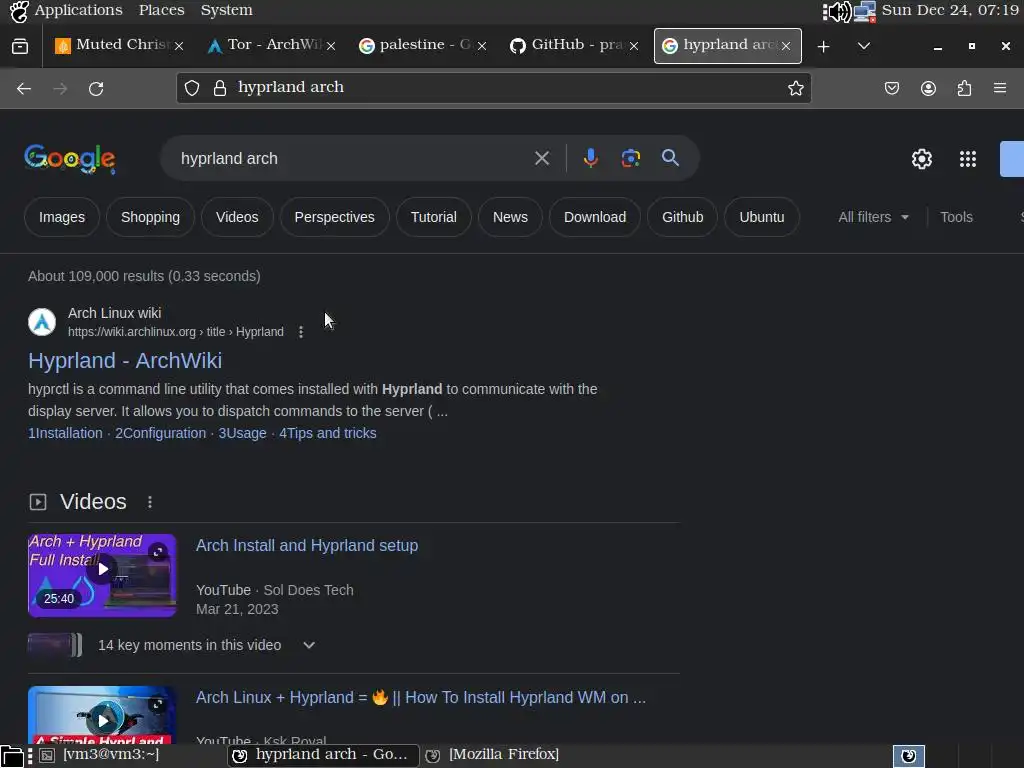Click the key moments preview thumbnail
Image resolution: width=1024 pixels, height=768 pixels.
tap(55, 645)
